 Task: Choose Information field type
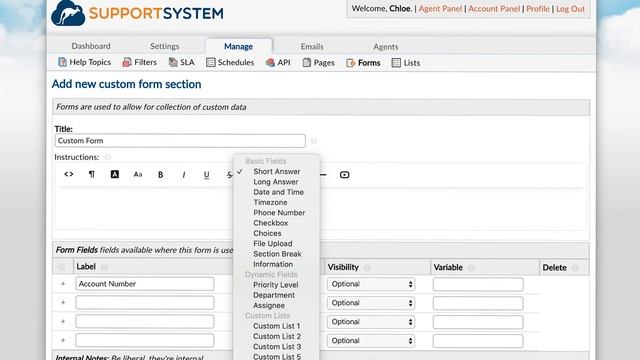pos(273,264)
